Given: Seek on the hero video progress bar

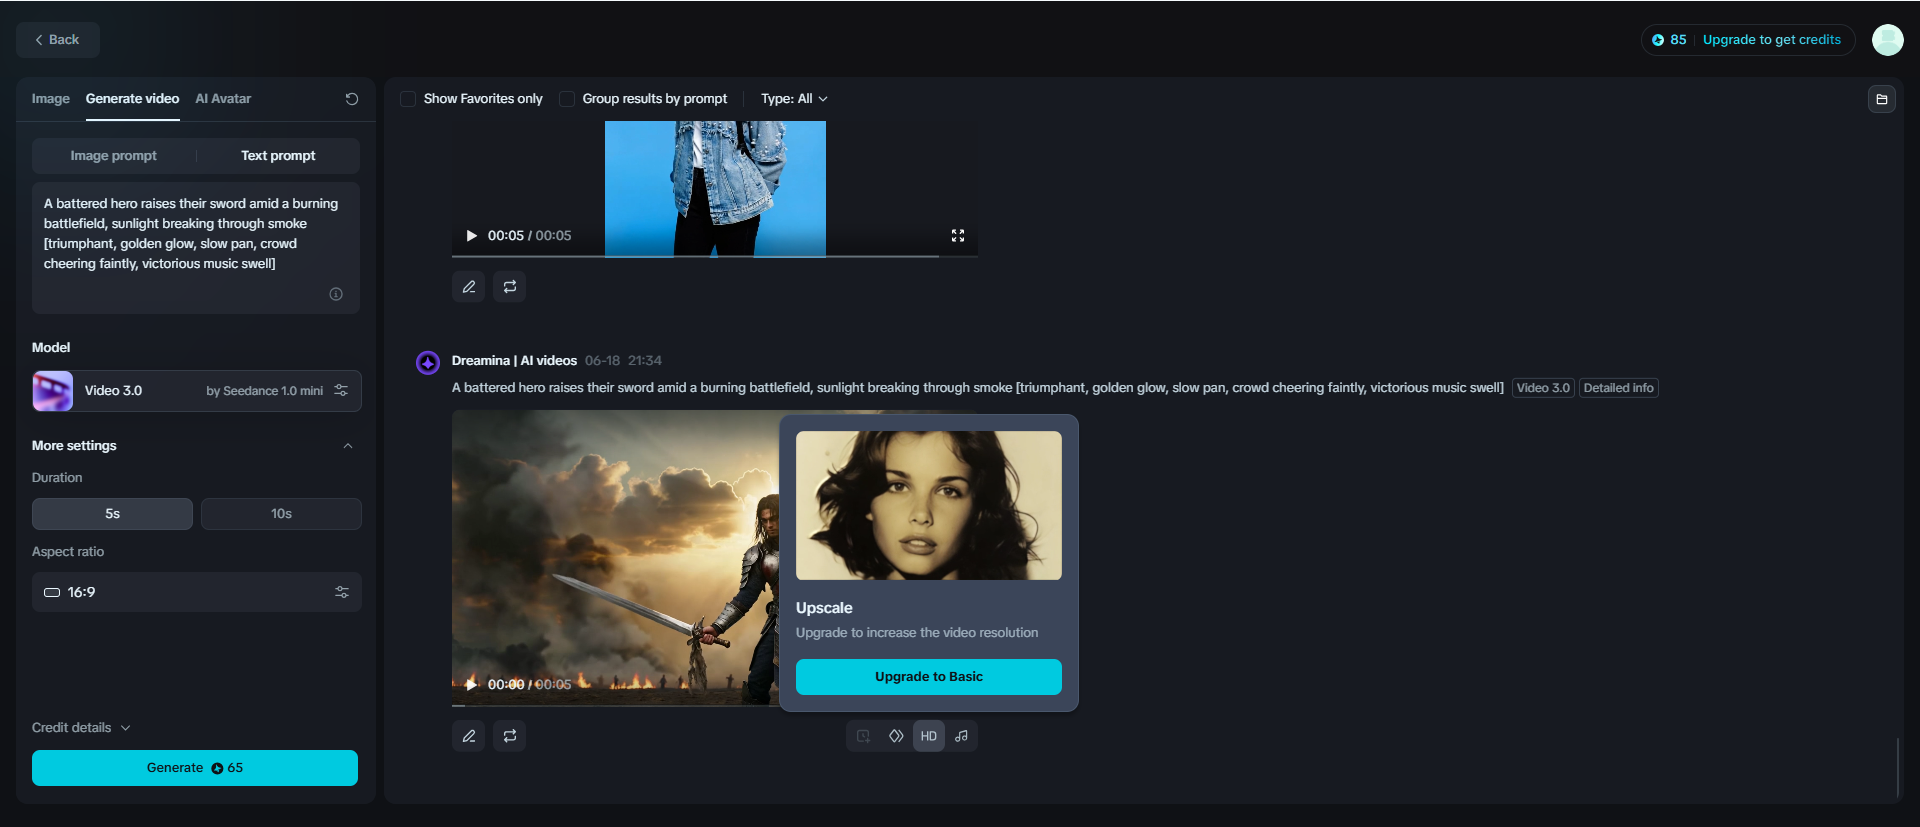Looking at the screenshot, I should pos(615,705).
